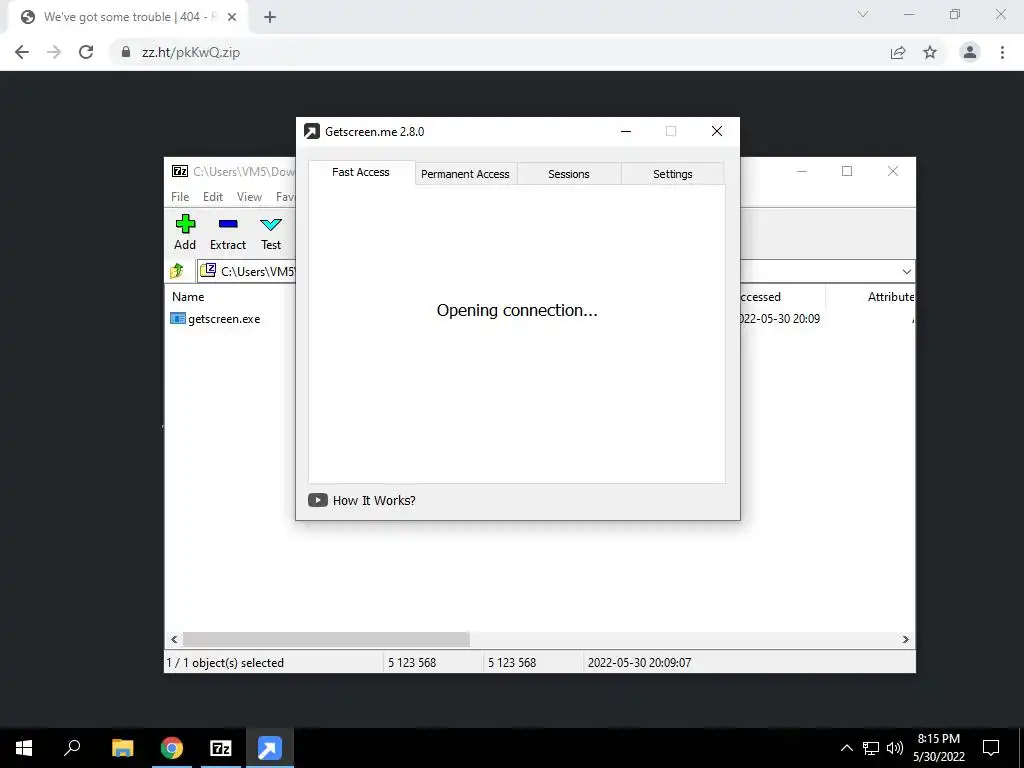Close the 7-Zip window

(893, 171)
